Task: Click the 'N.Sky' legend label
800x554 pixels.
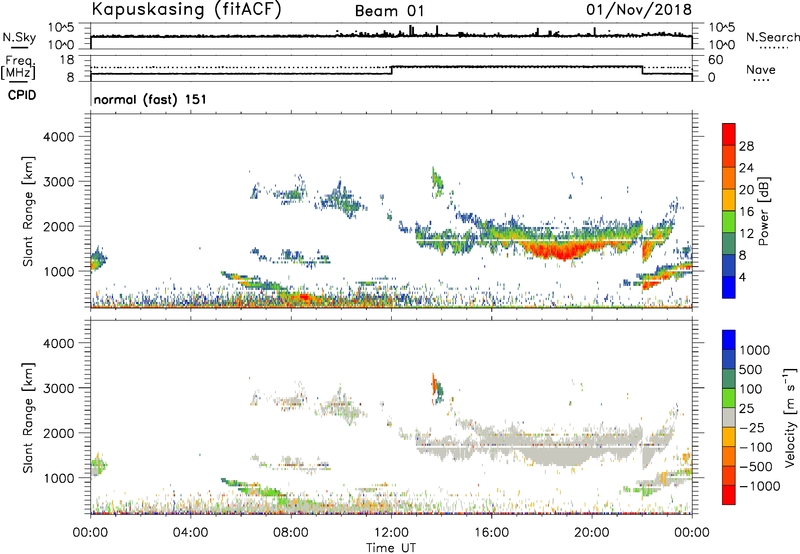Action: click(19, 37)
